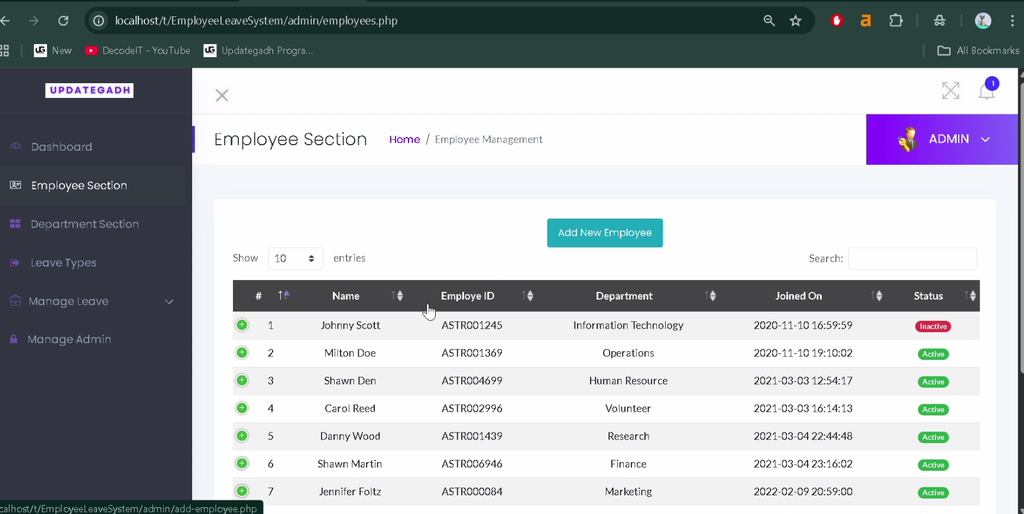Screen dimensions: 1024x514
Task: Open the Chrome profile avatar
Action: click(983, 20)
